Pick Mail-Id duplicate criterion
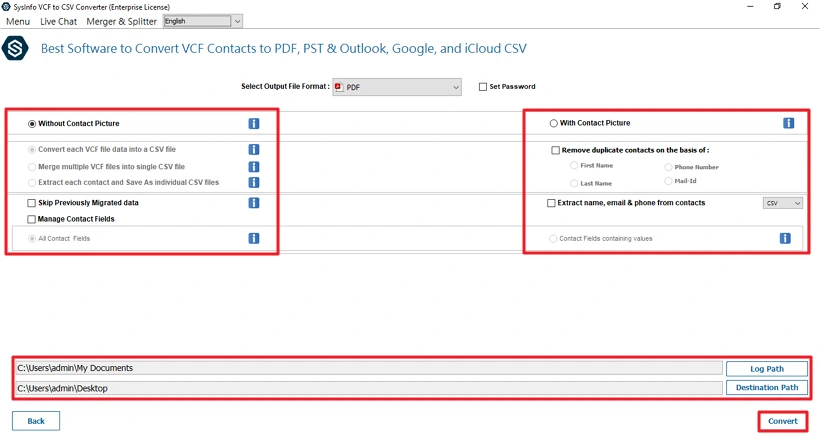 pos(668,181)
